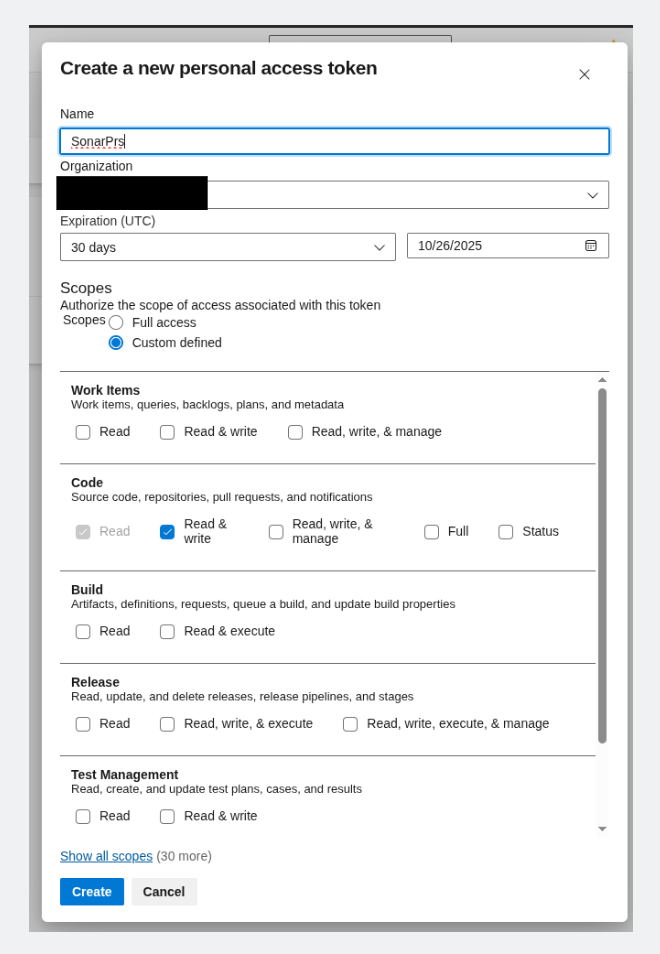Close the personal access token dialog
Screen dimensions: 660x954
click(x=584, y=75)
